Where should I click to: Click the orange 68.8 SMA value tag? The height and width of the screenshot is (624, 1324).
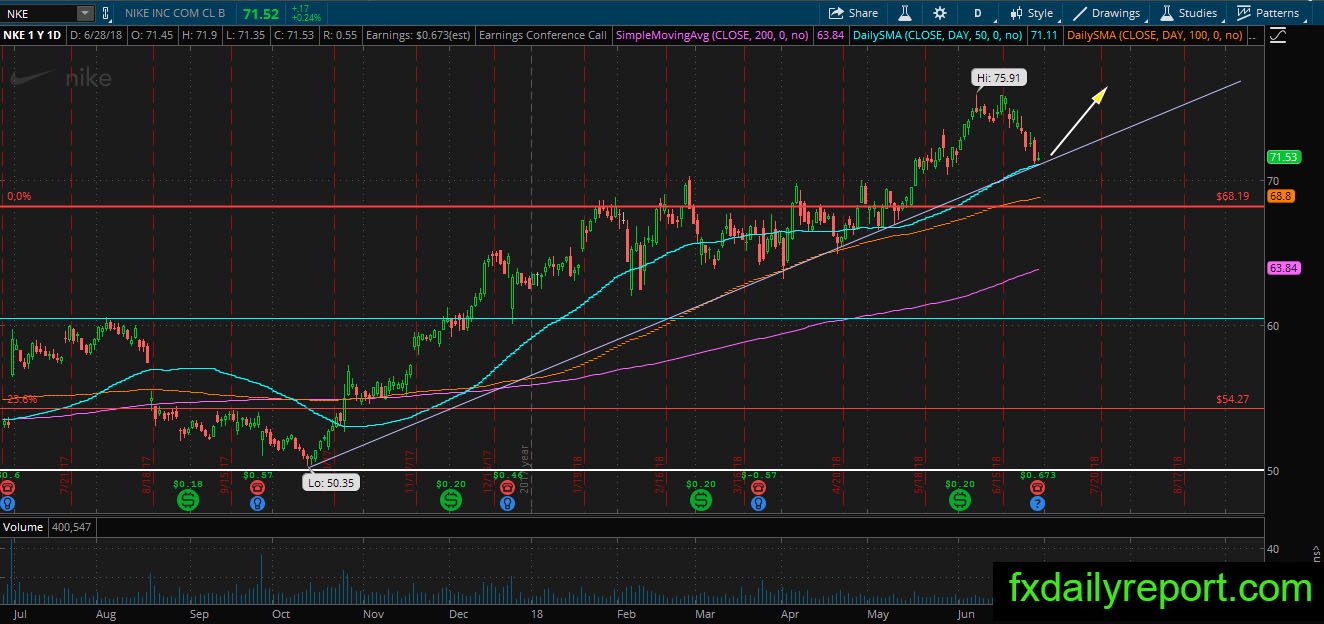[1280, 196]
